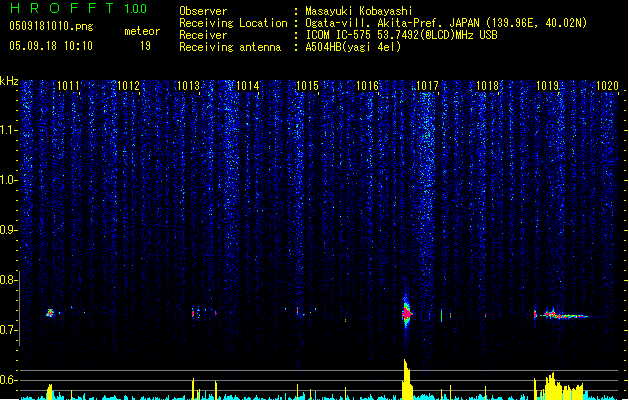Click the Receiving Location value text
The image size is (629, 400).
coord(446,23)
